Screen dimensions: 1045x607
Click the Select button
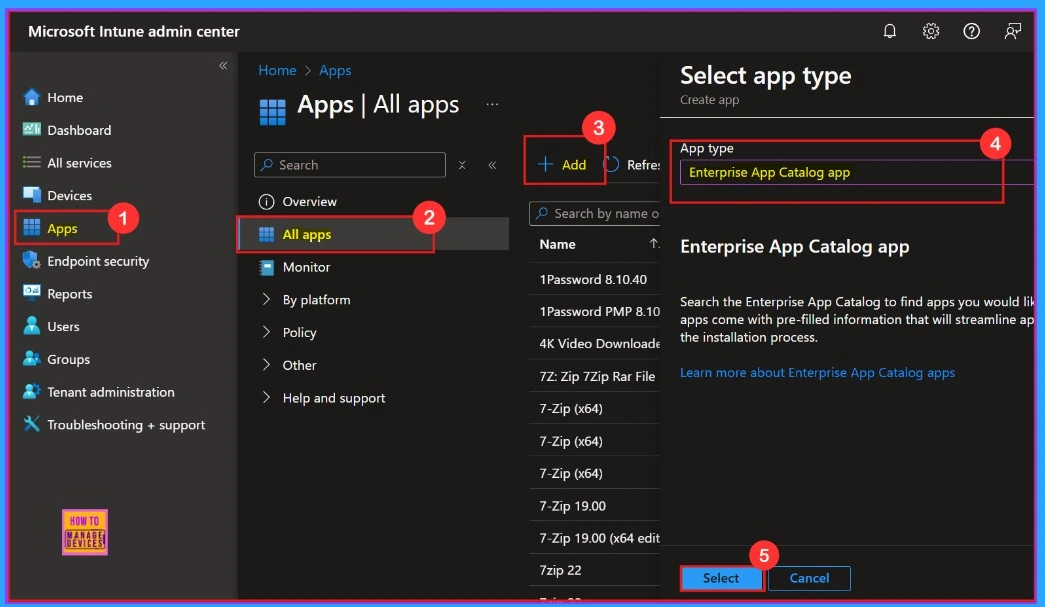[x=720, y=578]
